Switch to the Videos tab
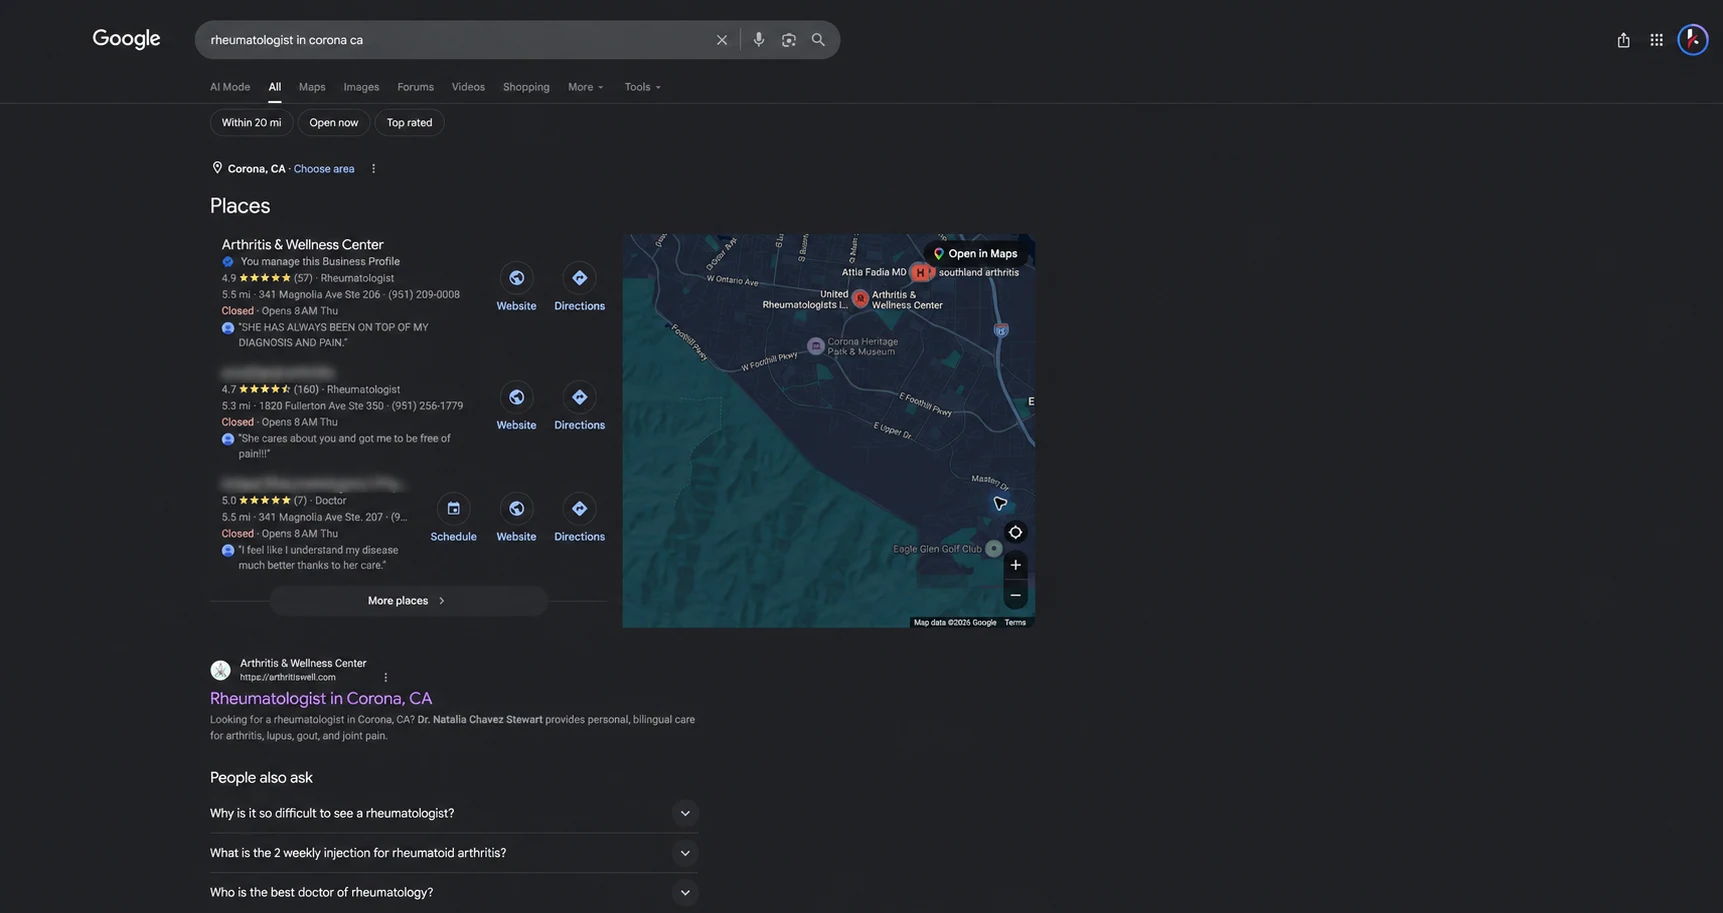 [x=468, y=87]
